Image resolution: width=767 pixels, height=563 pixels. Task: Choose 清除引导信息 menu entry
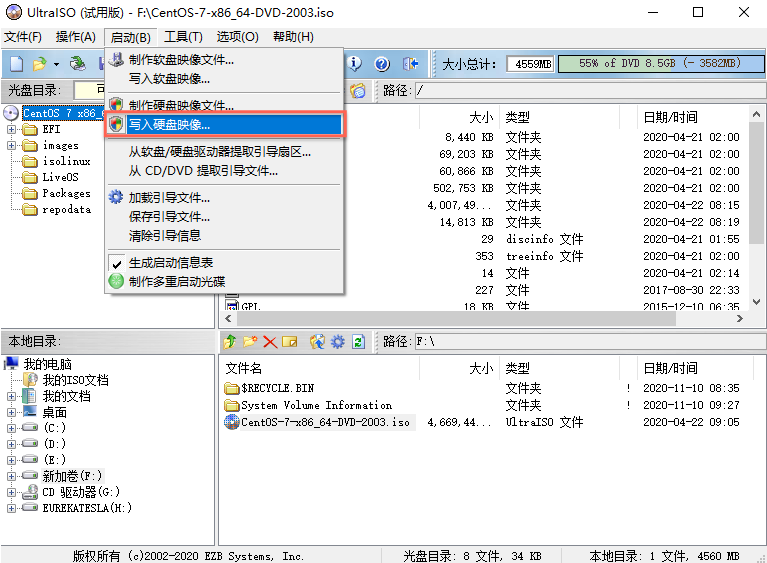pos(225,235)
